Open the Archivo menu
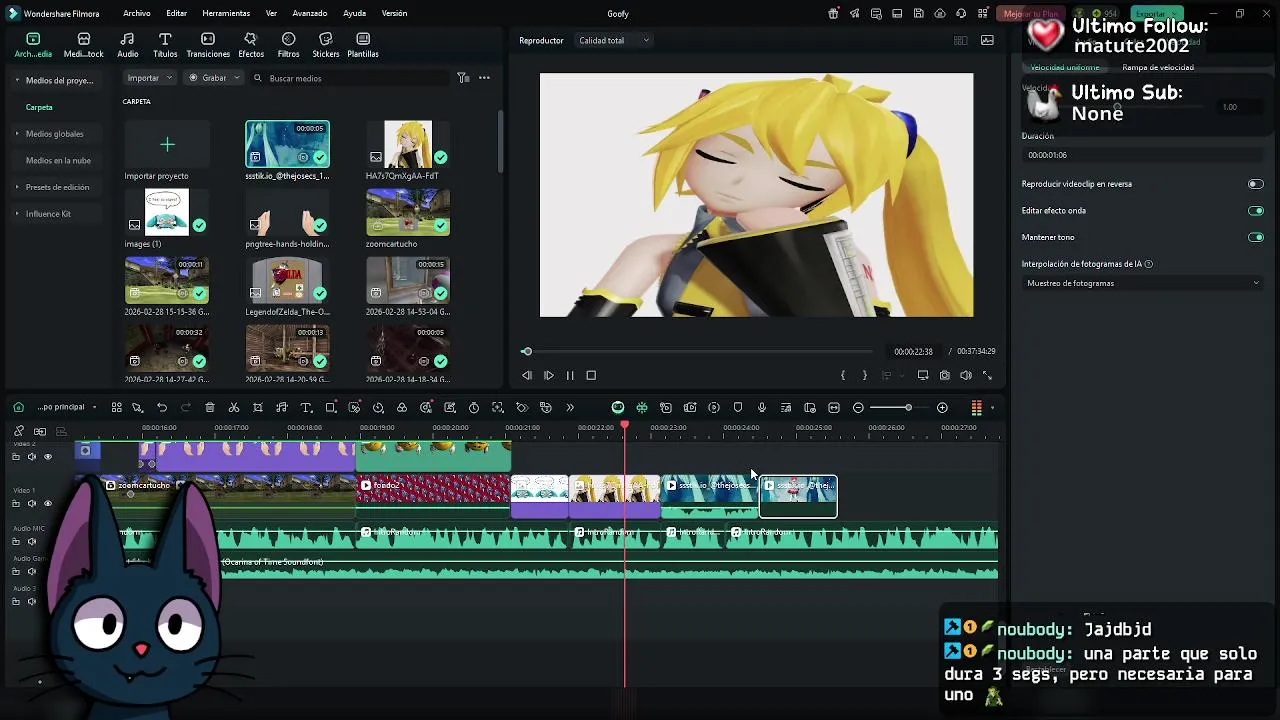1280x720 pixels. (x=137, y=14)
